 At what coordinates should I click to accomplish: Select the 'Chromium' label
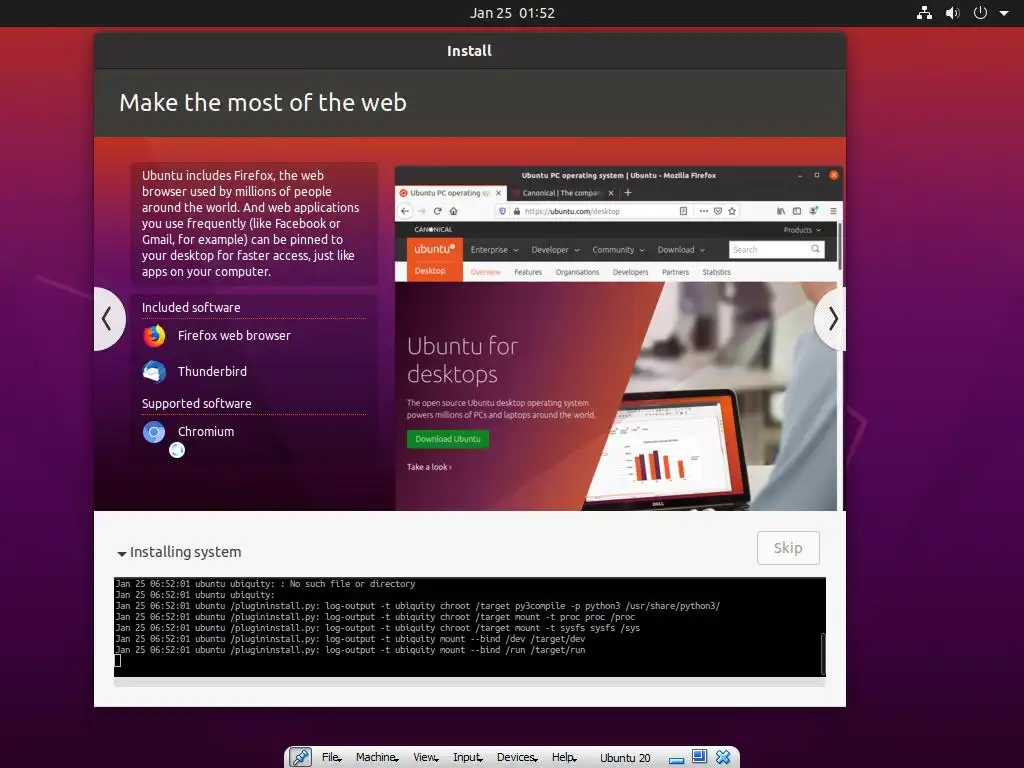(x=206, y=432)
